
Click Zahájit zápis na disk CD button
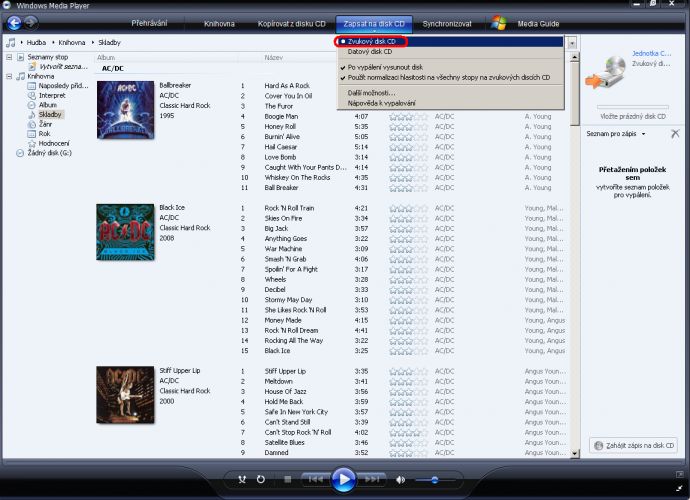tap(633, 445)
